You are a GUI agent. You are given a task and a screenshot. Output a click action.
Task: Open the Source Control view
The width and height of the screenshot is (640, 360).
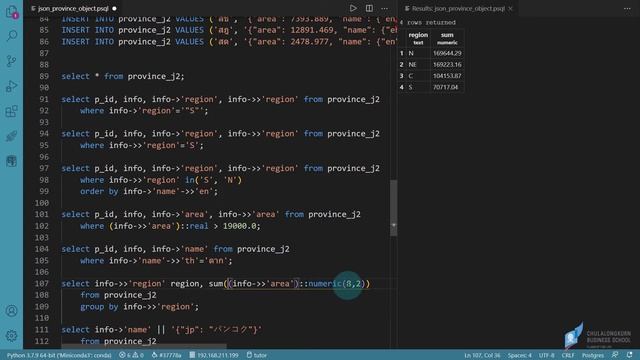11,61
